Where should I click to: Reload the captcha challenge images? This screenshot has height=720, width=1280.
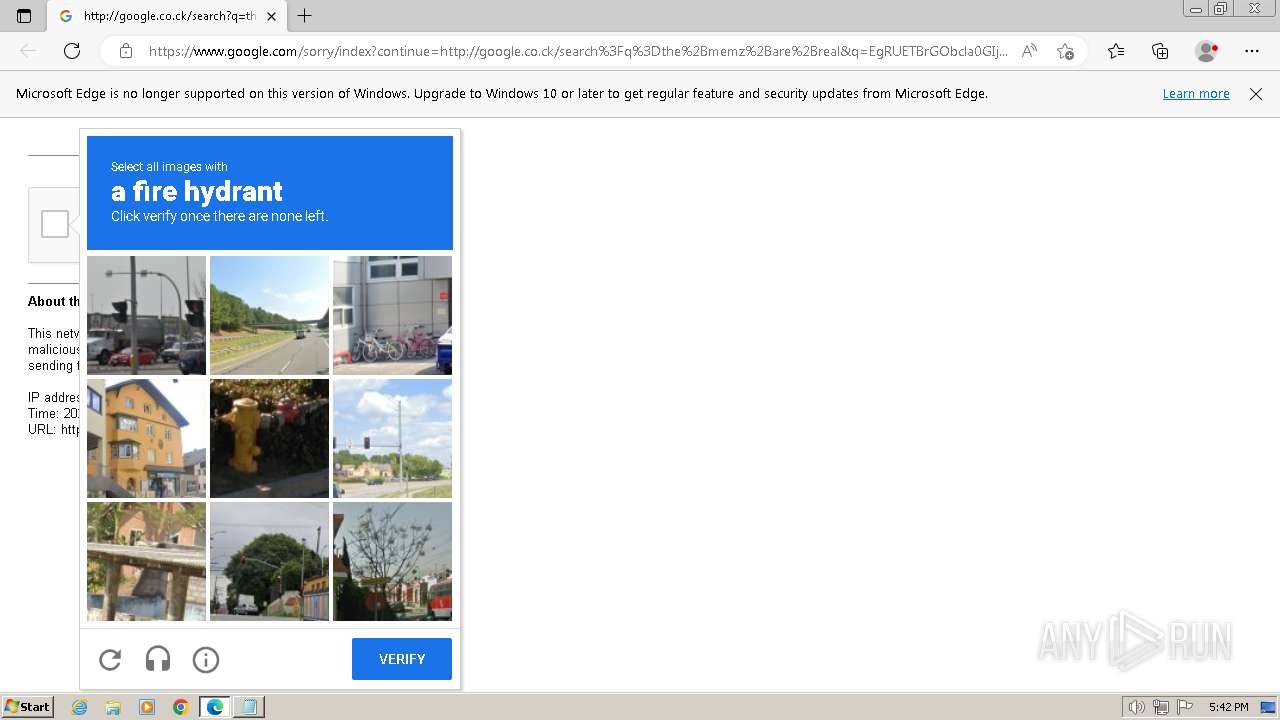[x=110, y=659]
